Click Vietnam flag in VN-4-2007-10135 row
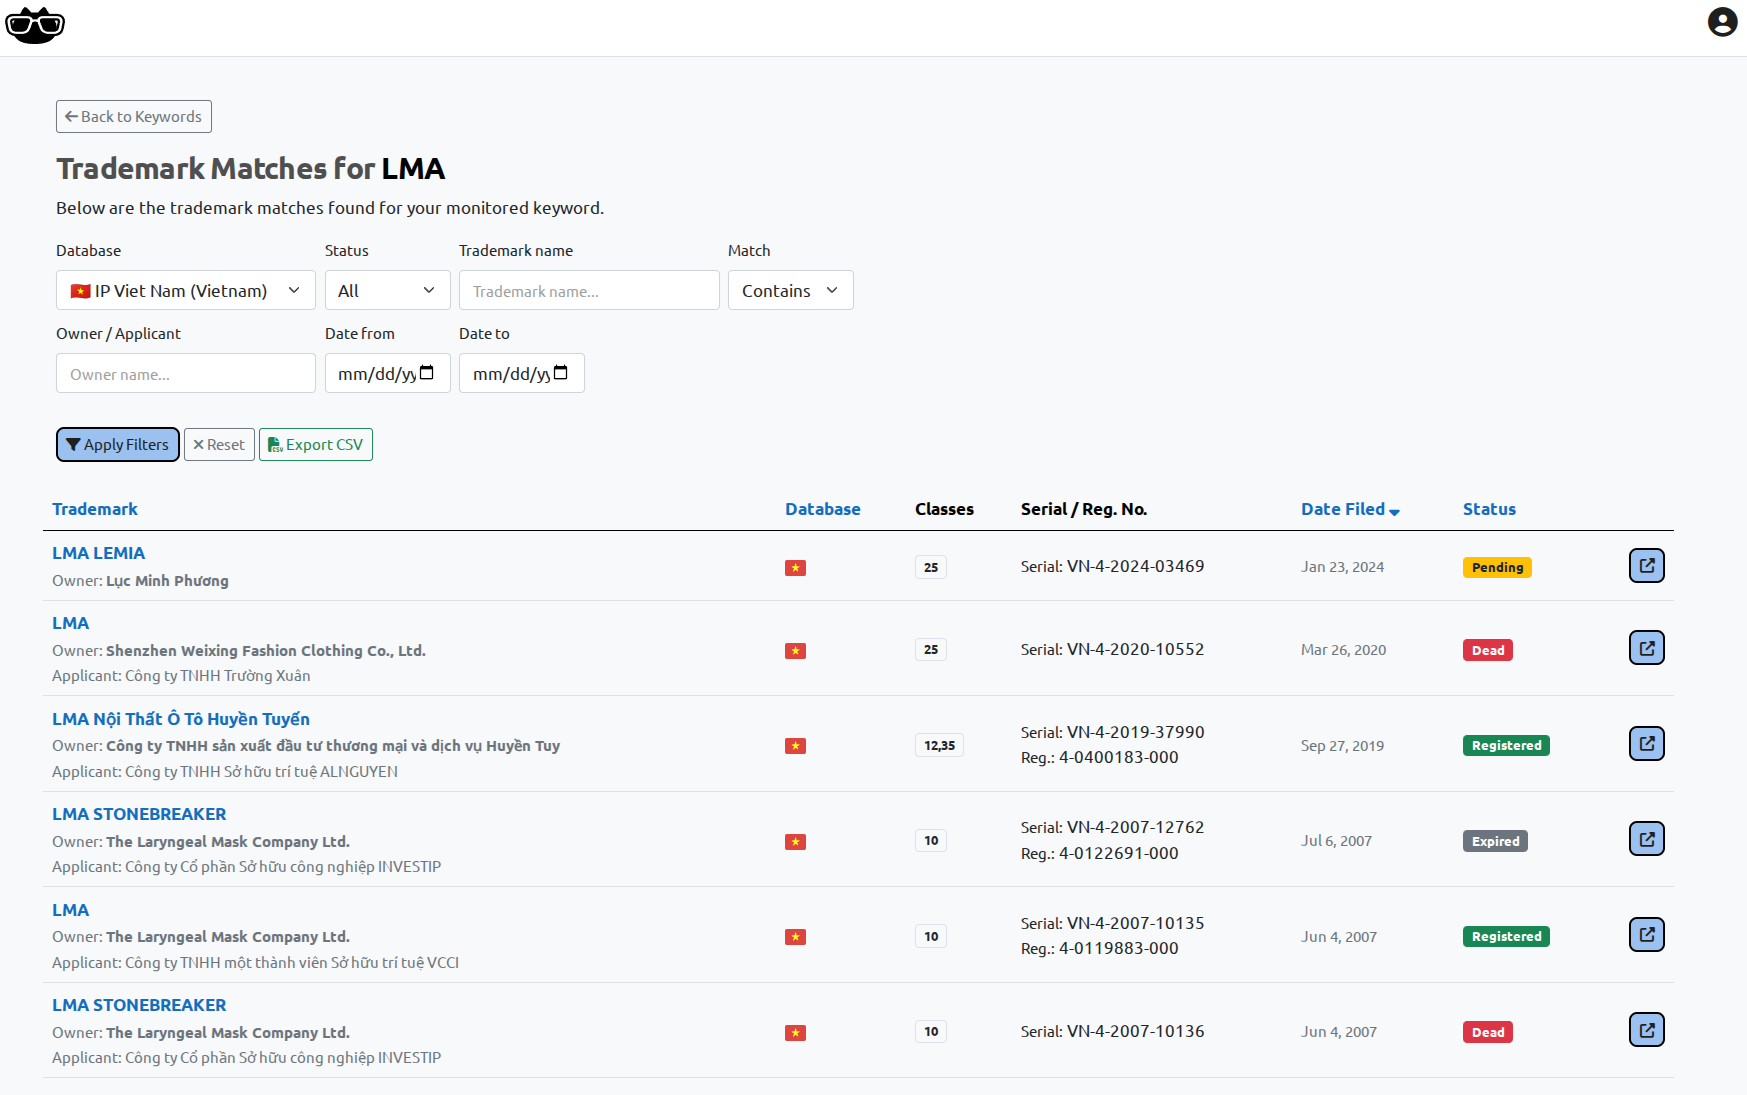The width and height of the screenshot is (1747, 1095). tap(795, 937)
